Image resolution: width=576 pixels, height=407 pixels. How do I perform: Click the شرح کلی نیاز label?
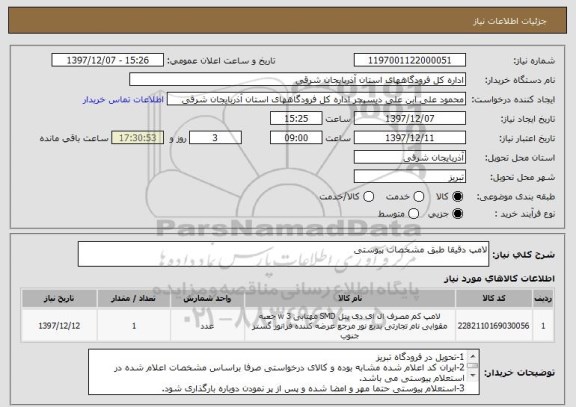(523, 254)
